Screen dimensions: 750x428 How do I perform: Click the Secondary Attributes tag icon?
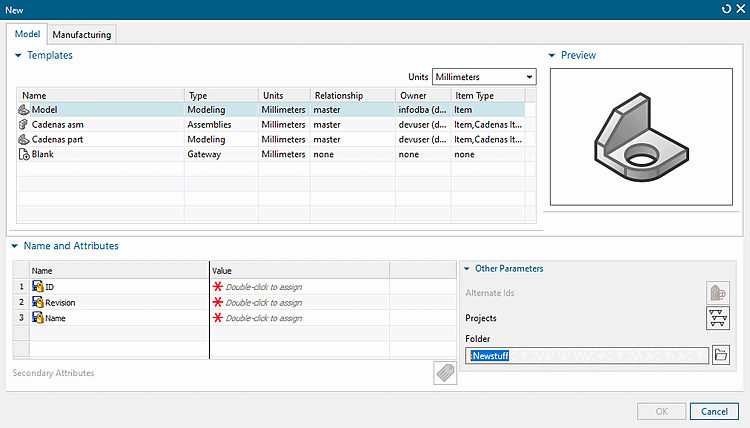coord(445,373)
